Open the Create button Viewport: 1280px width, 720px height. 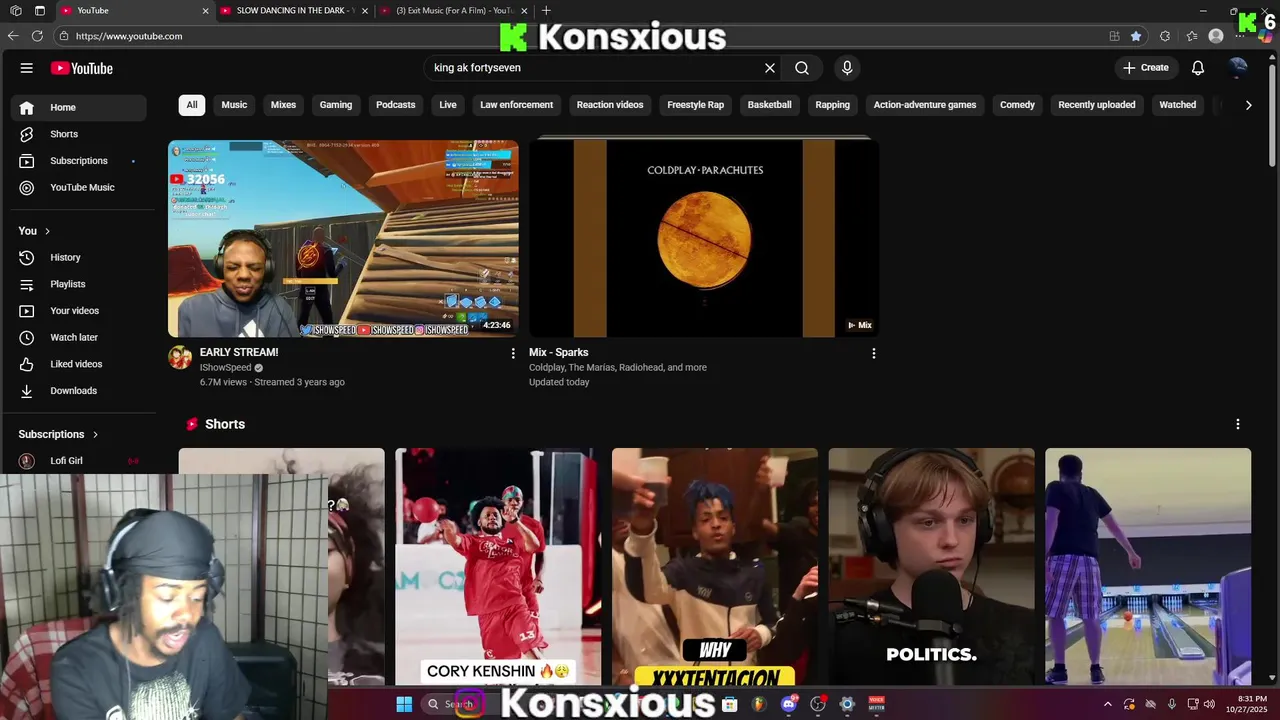tap(1146, 68)
